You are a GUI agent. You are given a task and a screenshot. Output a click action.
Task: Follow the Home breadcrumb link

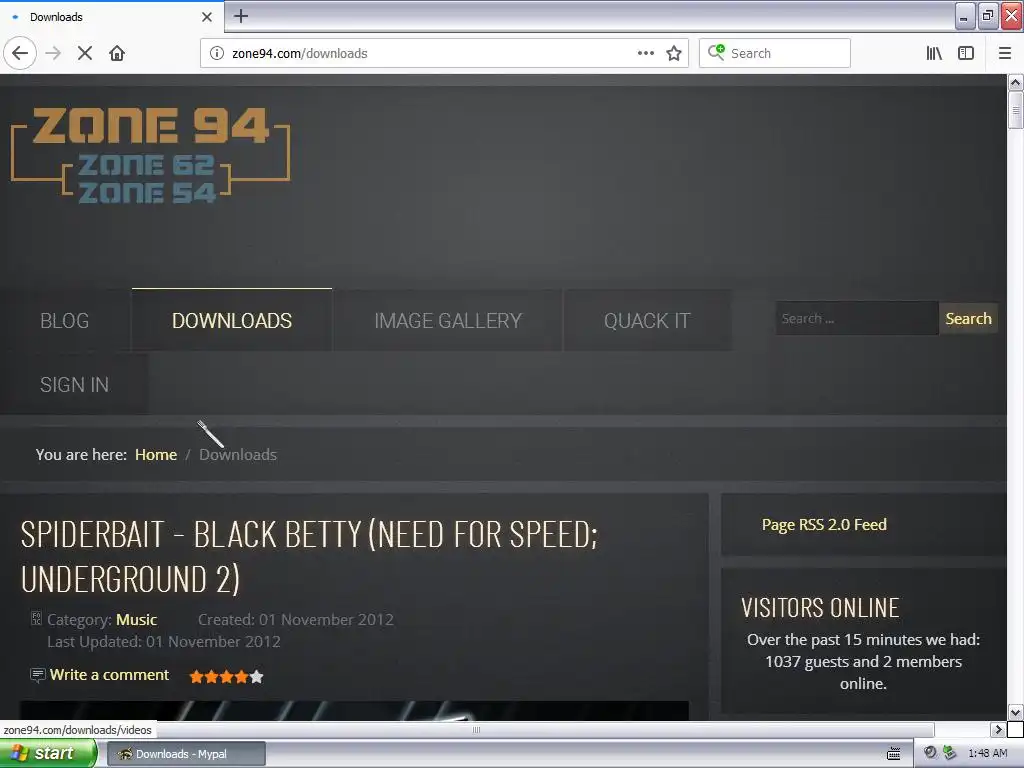click(156, 455)
